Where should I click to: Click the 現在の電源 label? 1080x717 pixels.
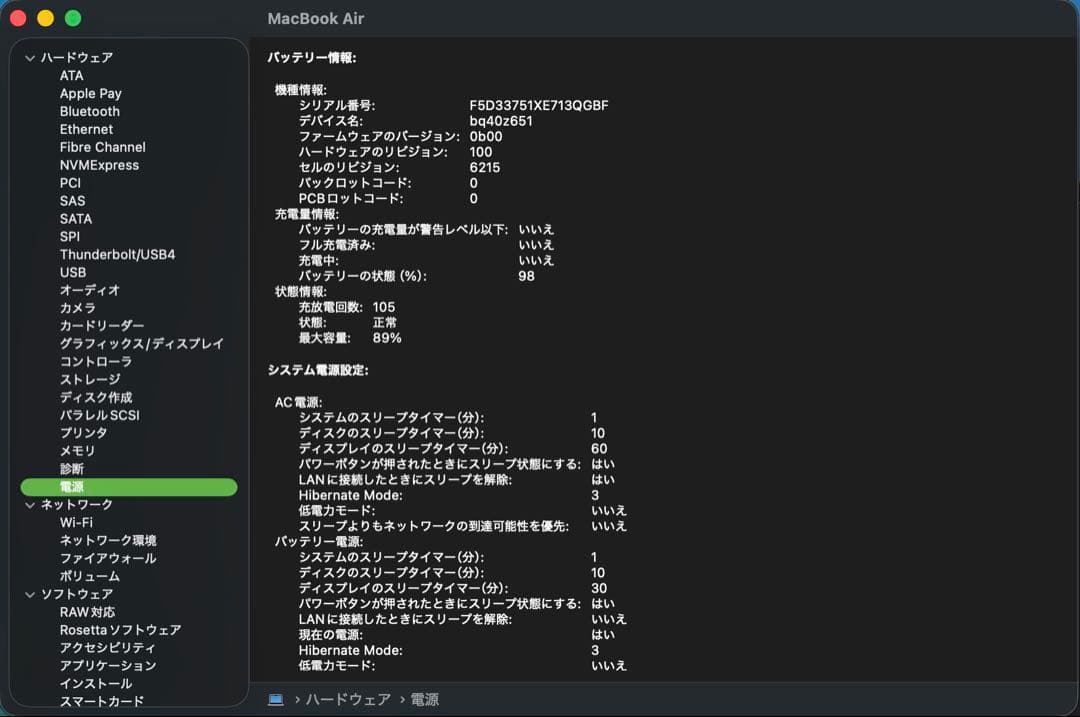pyautogui.click(x=331, y=635)
